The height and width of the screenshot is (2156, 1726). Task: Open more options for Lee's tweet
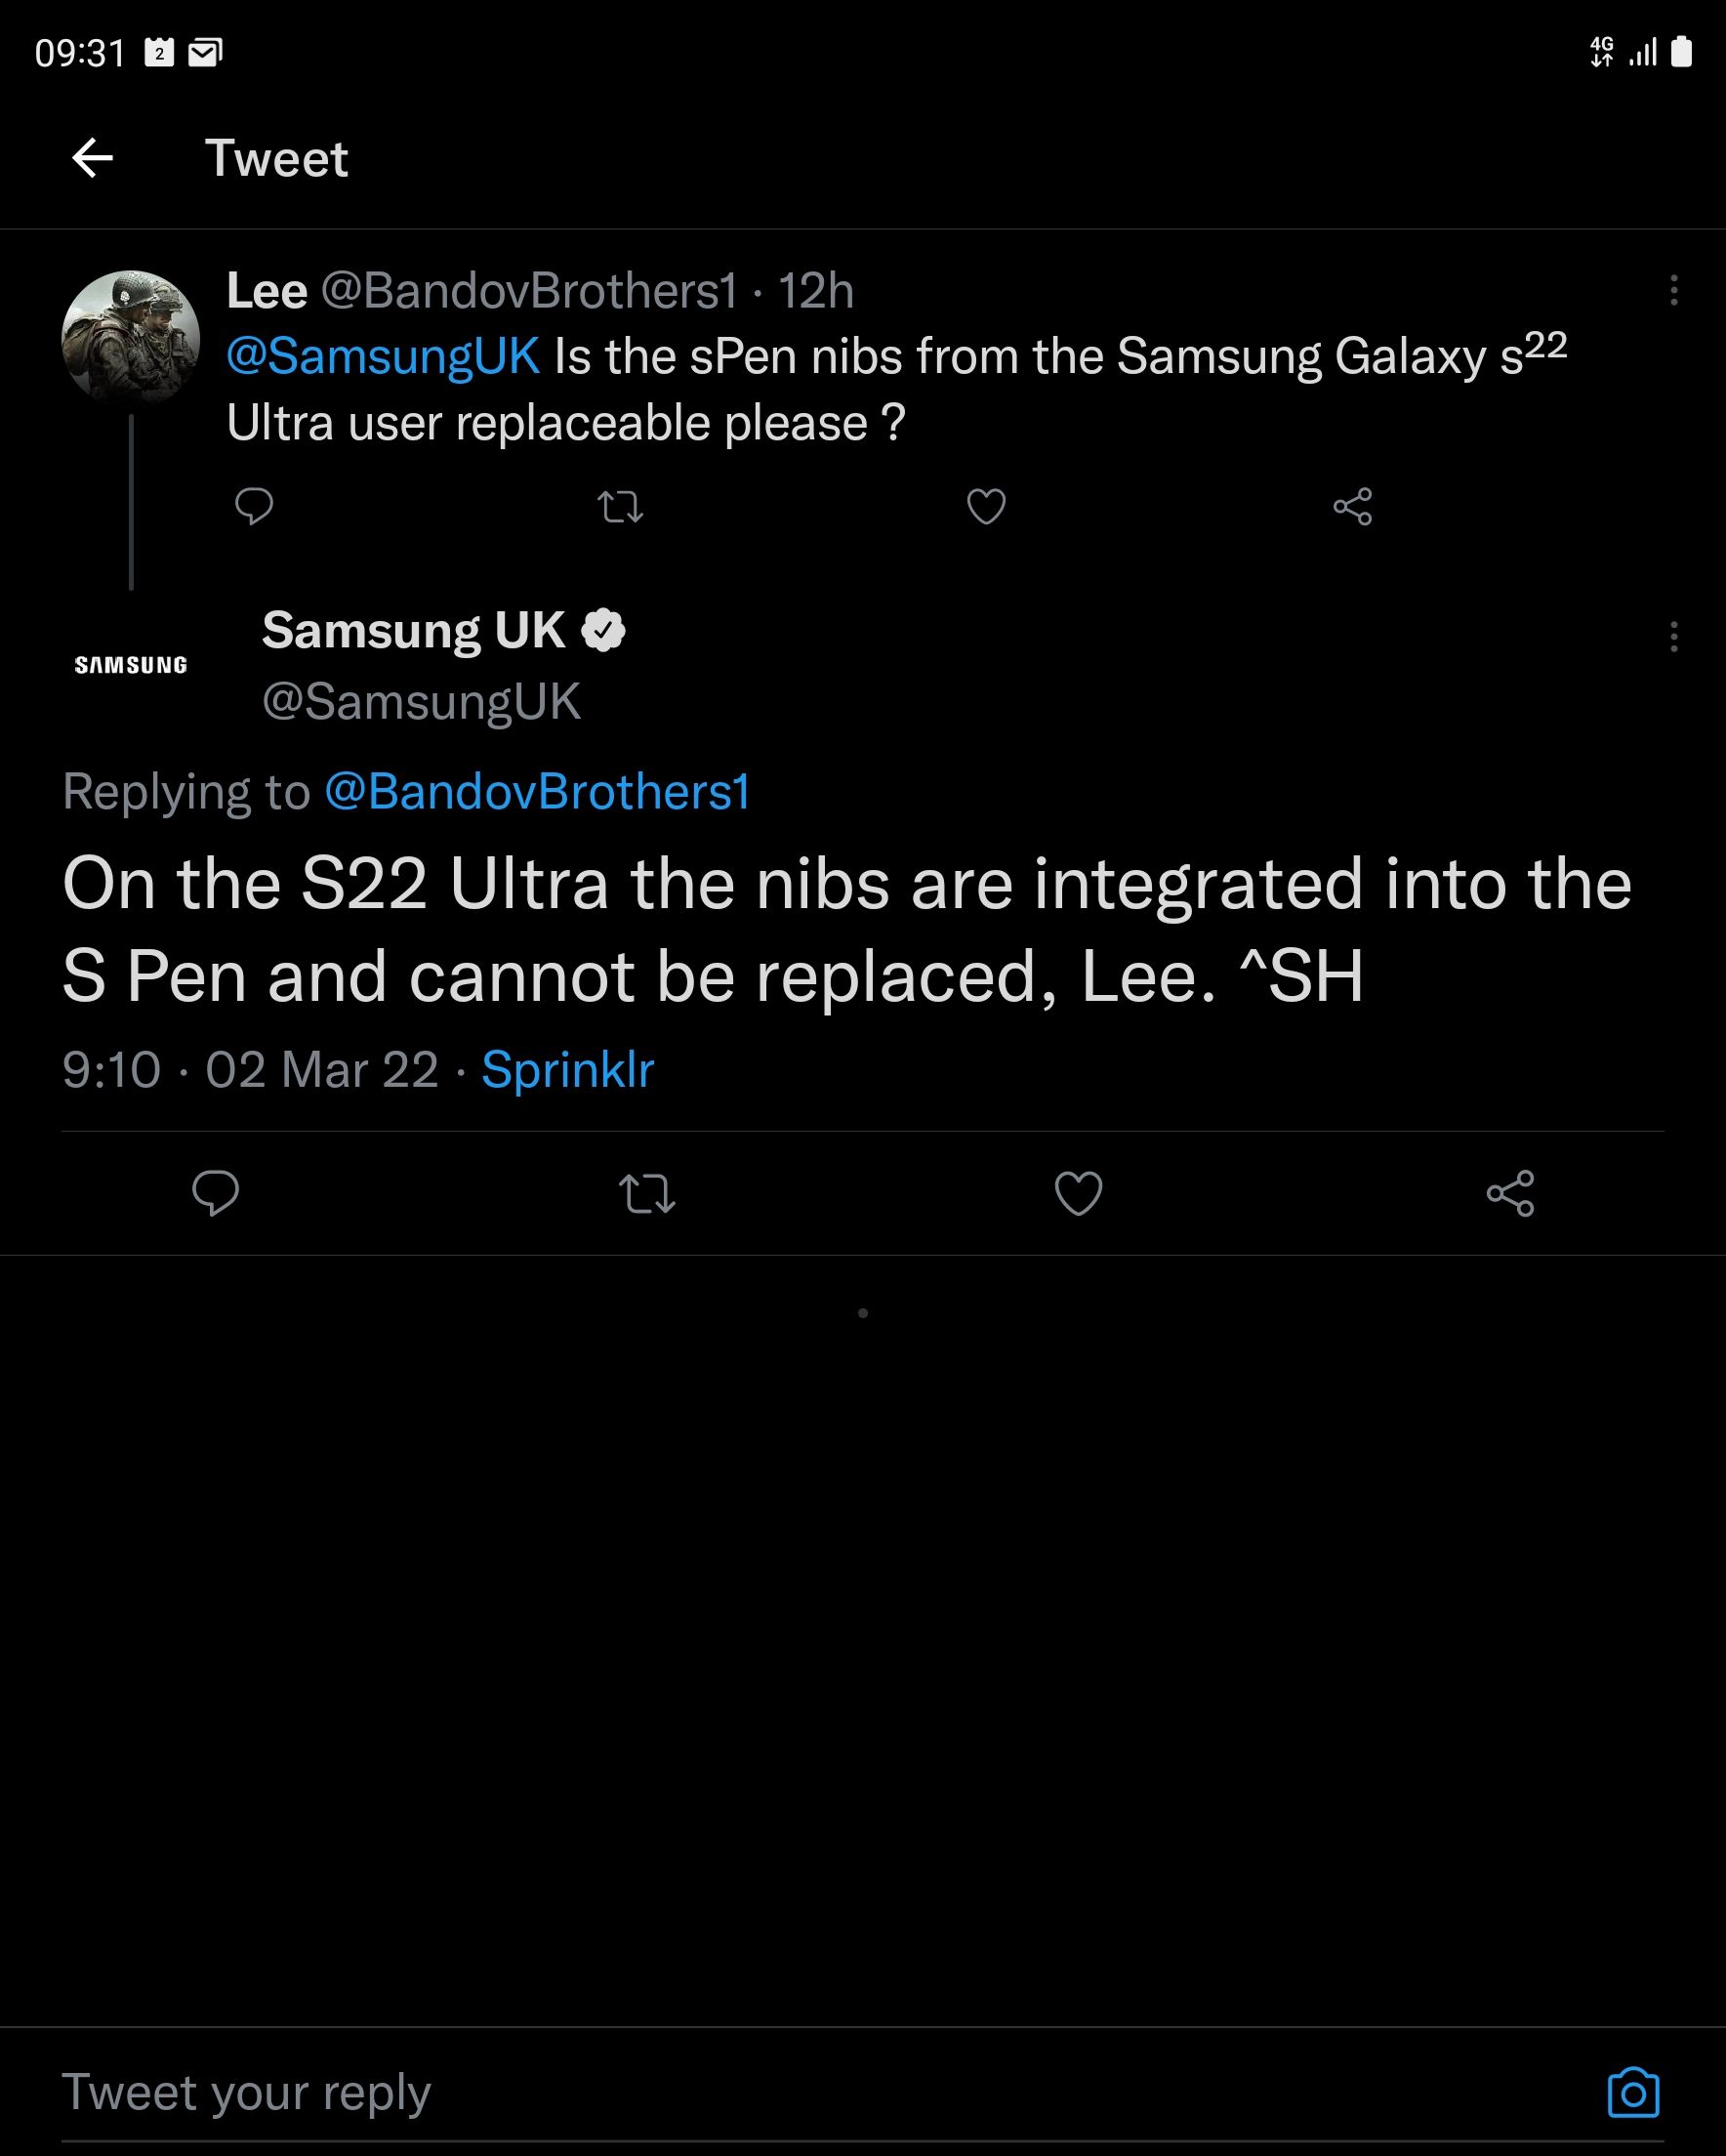pyautogui.click(x=1673, y=291)
